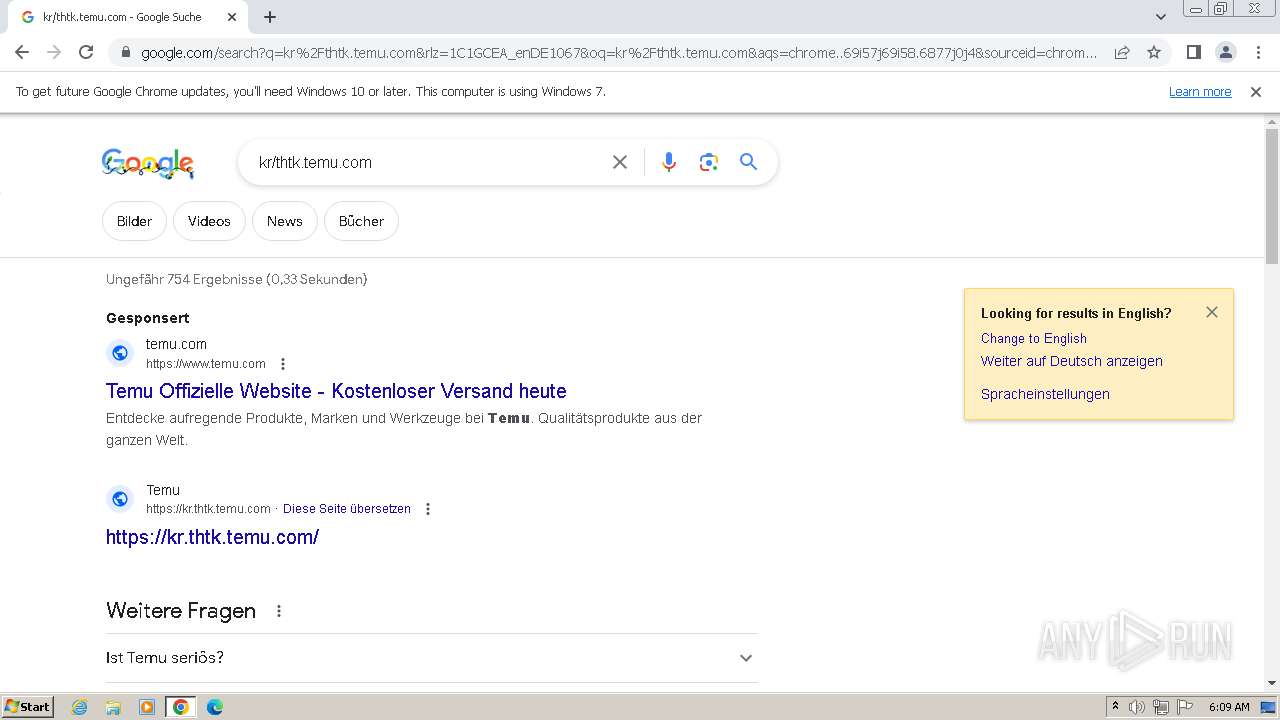1280x720 pixels.
Task: Dismiss the Chrome update infobar
Action: 1256,92
